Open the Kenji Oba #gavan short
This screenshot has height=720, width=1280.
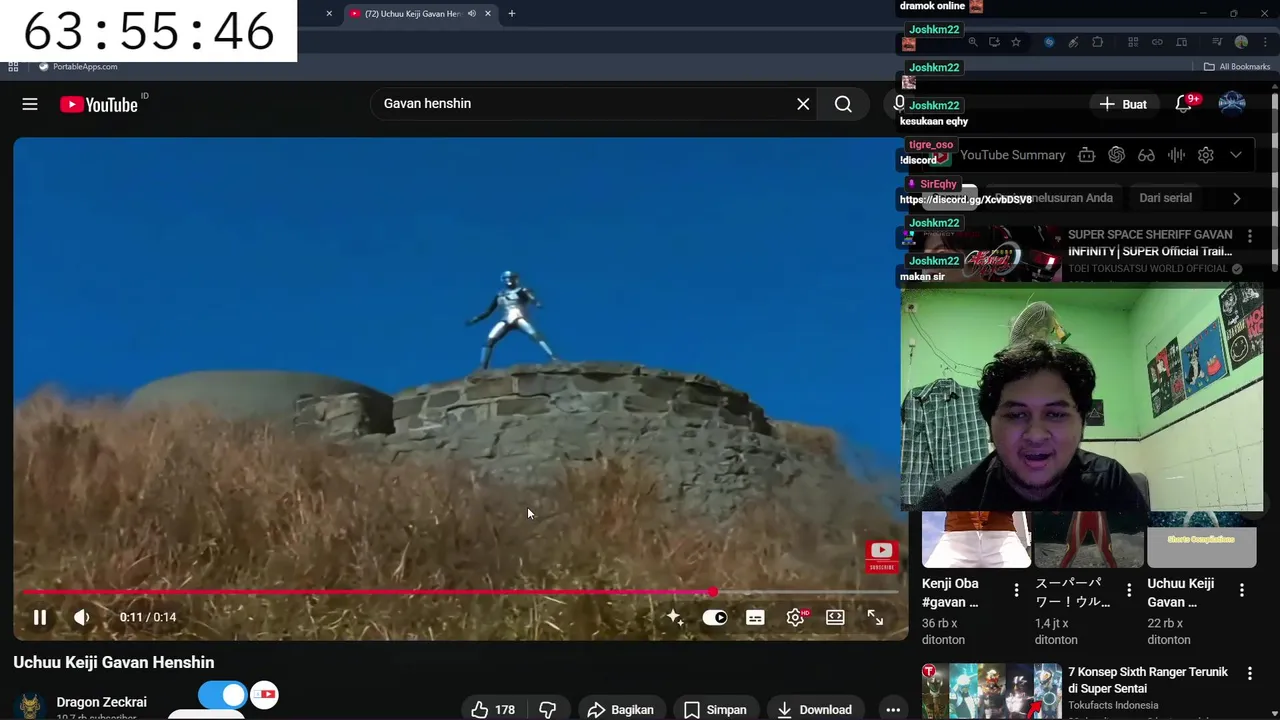(x=976, y=540)
